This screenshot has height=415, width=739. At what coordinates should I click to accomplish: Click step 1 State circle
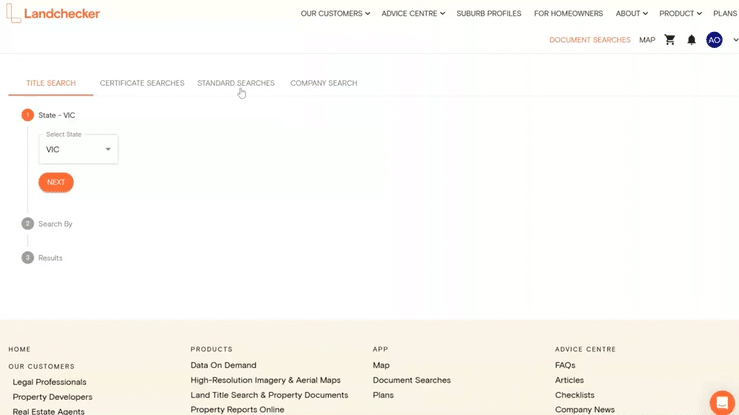[x=27, y=115]
